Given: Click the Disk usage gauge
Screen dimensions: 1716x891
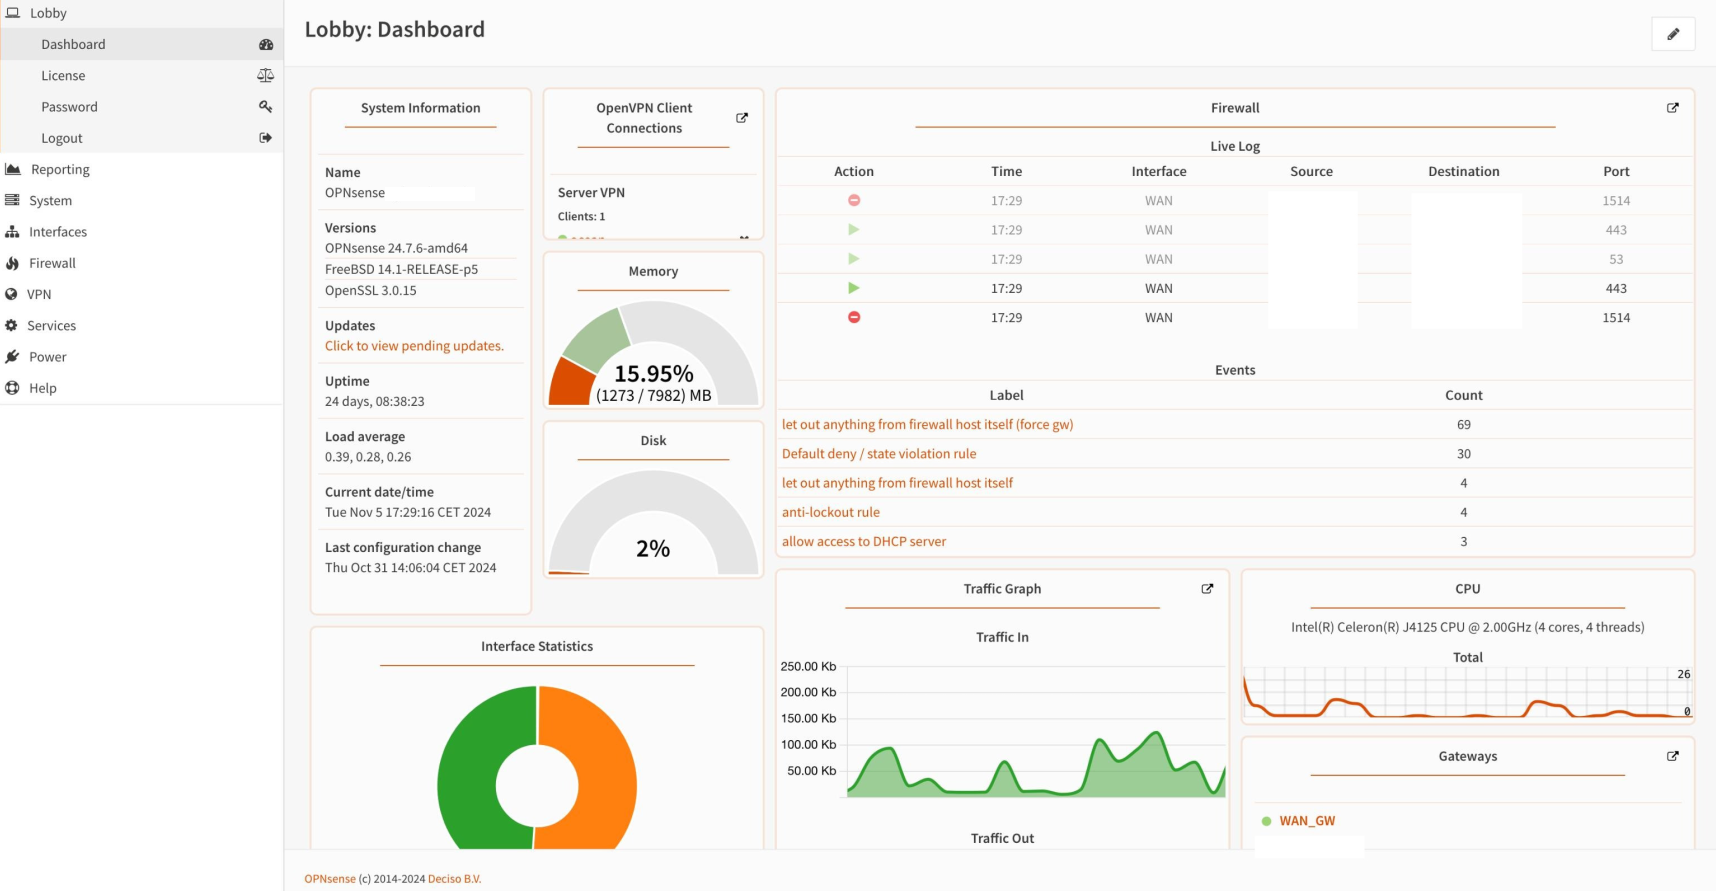Looking at the screenshot, I should [x=654, y=522].
